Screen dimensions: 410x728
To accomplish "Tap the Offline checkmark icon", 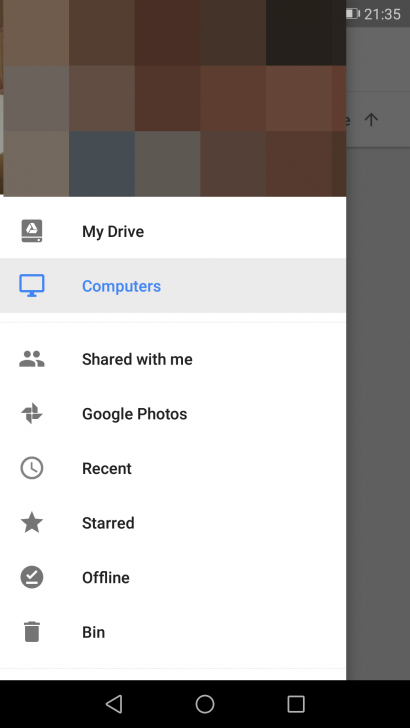I will (32, 577).
